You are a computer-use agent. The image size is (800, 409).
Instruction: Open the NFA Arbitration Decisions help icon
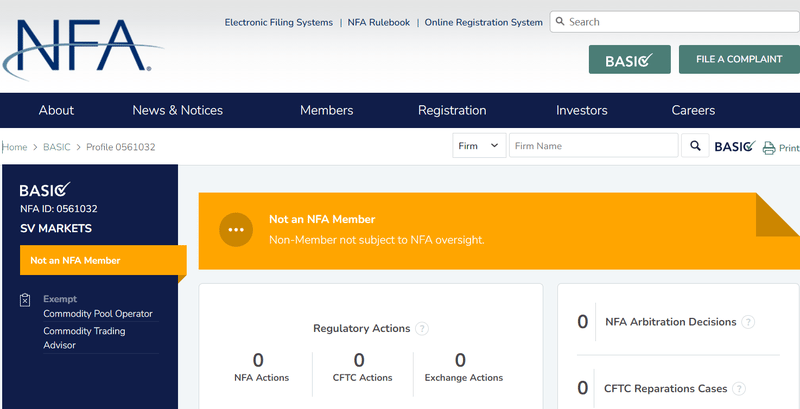[x=748, y=322]
